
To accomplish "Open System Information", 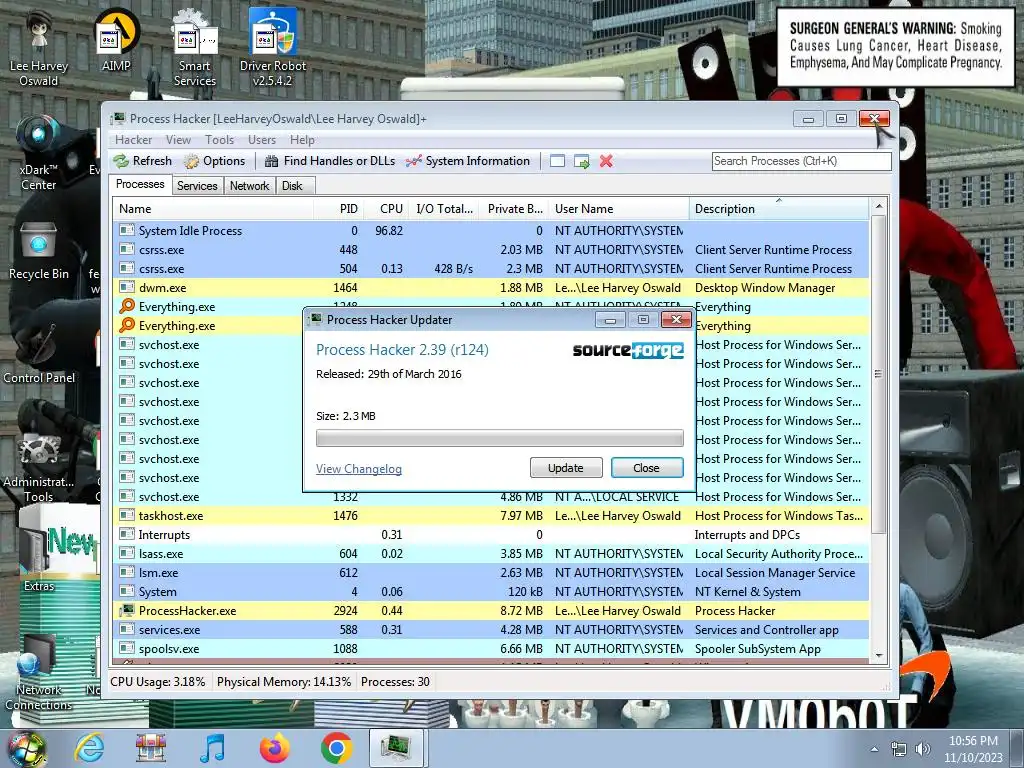I will 468,161.
